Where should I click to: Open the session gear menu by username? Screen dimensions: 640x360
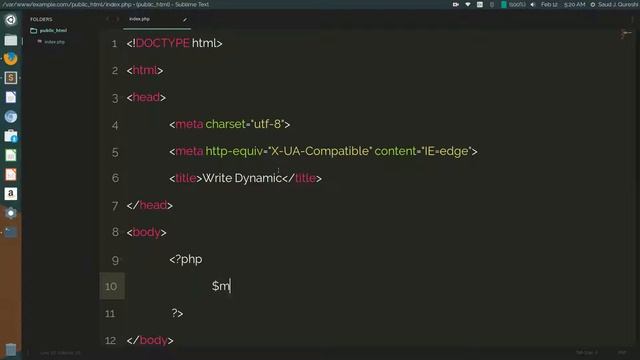[593, 4]
